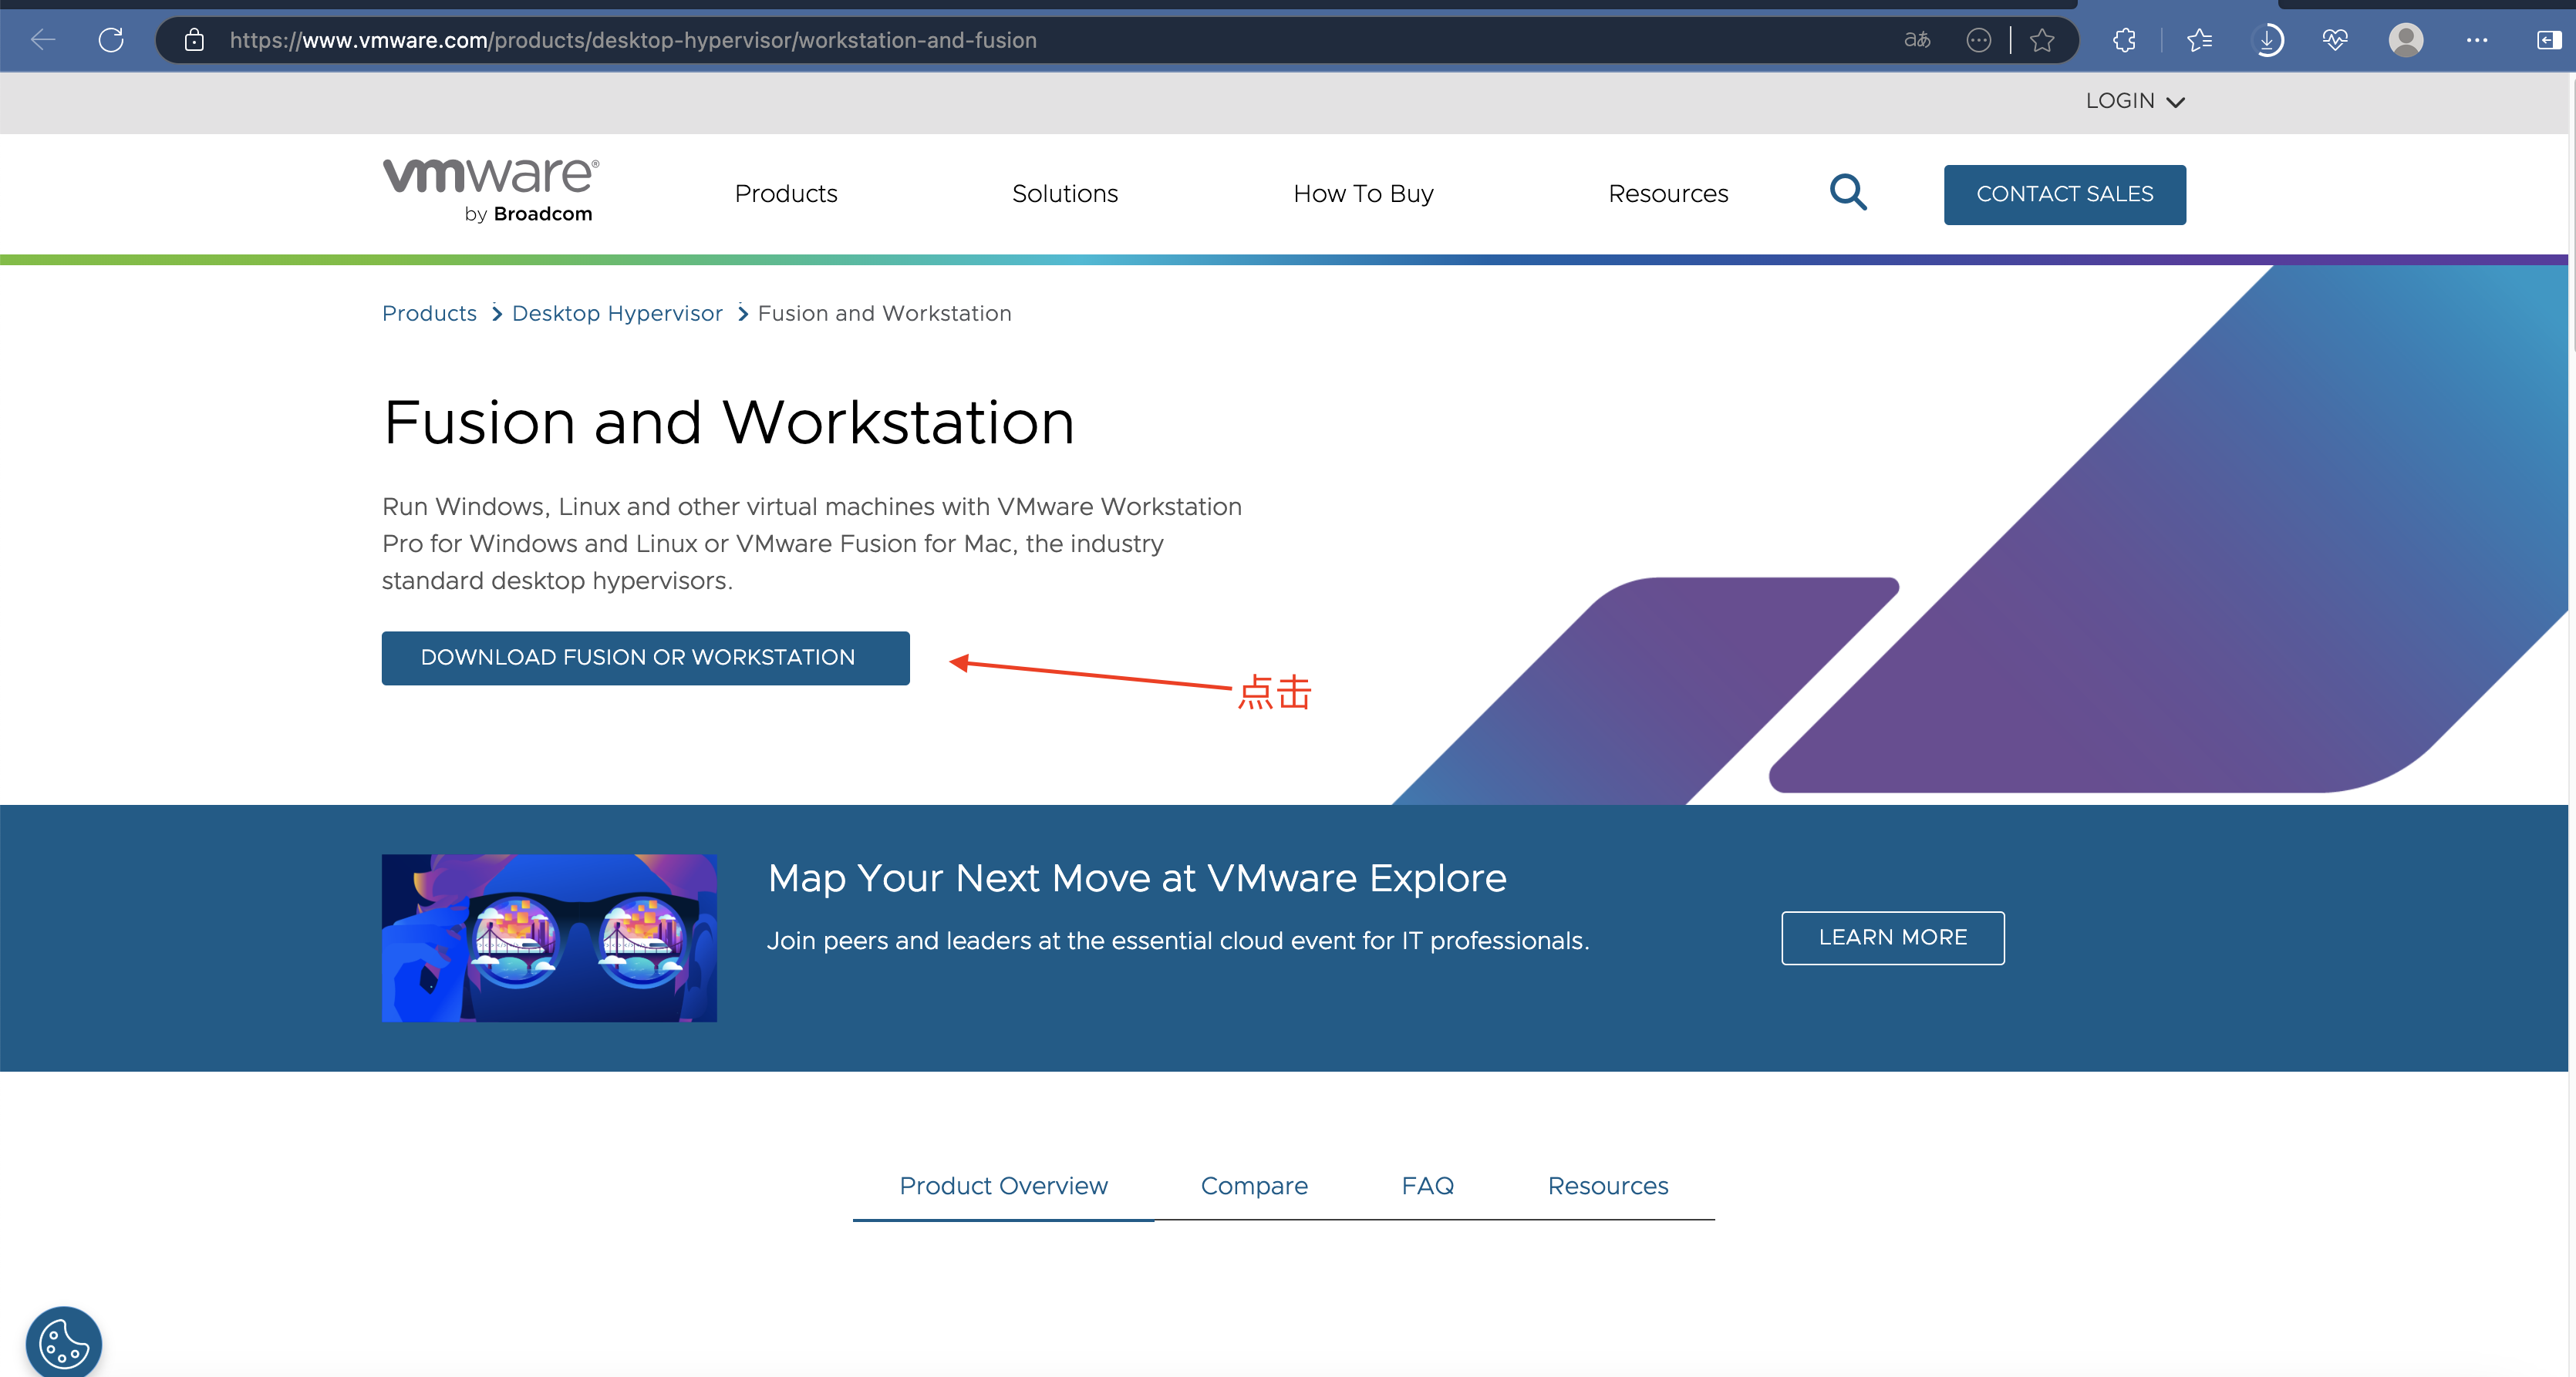
Task: Open the browser essentials heart icon
Action: [2335, 40]
